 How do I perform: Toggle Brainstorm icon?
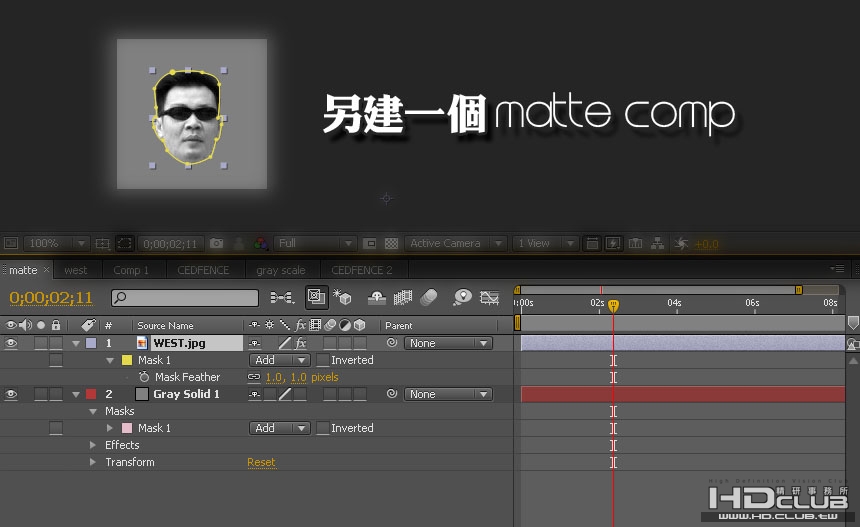[462, 297]
